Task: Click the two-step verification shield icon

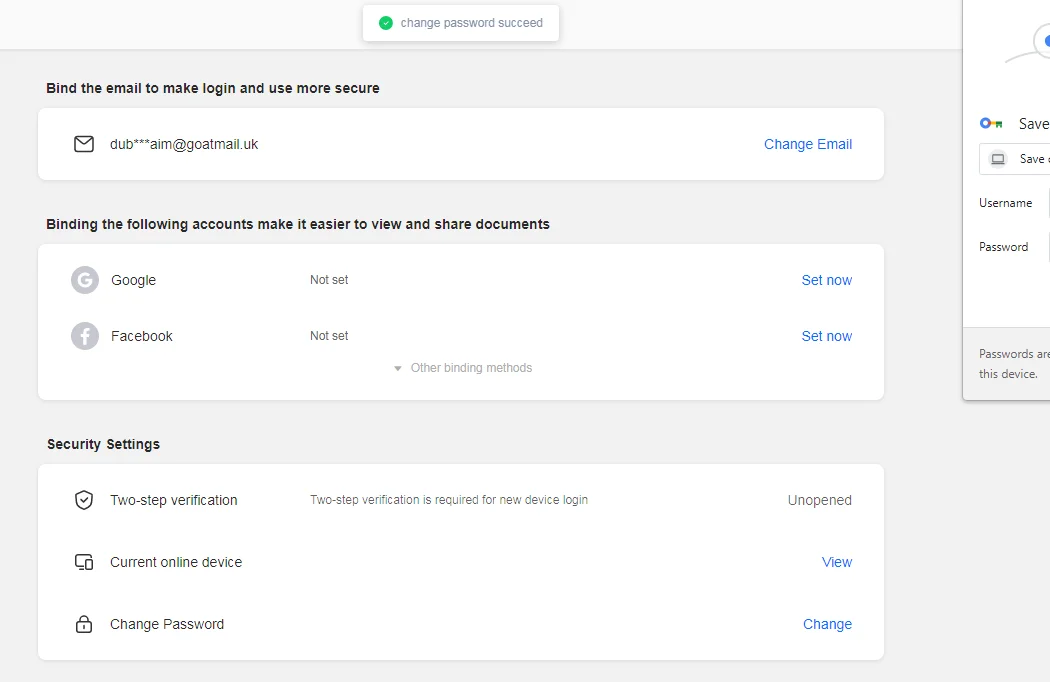Action: point(84,500)
